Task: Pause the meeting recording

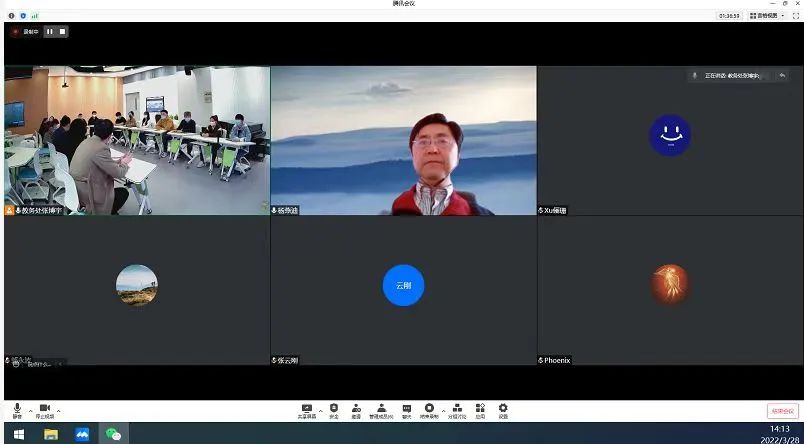Action: tap(50, 31)
